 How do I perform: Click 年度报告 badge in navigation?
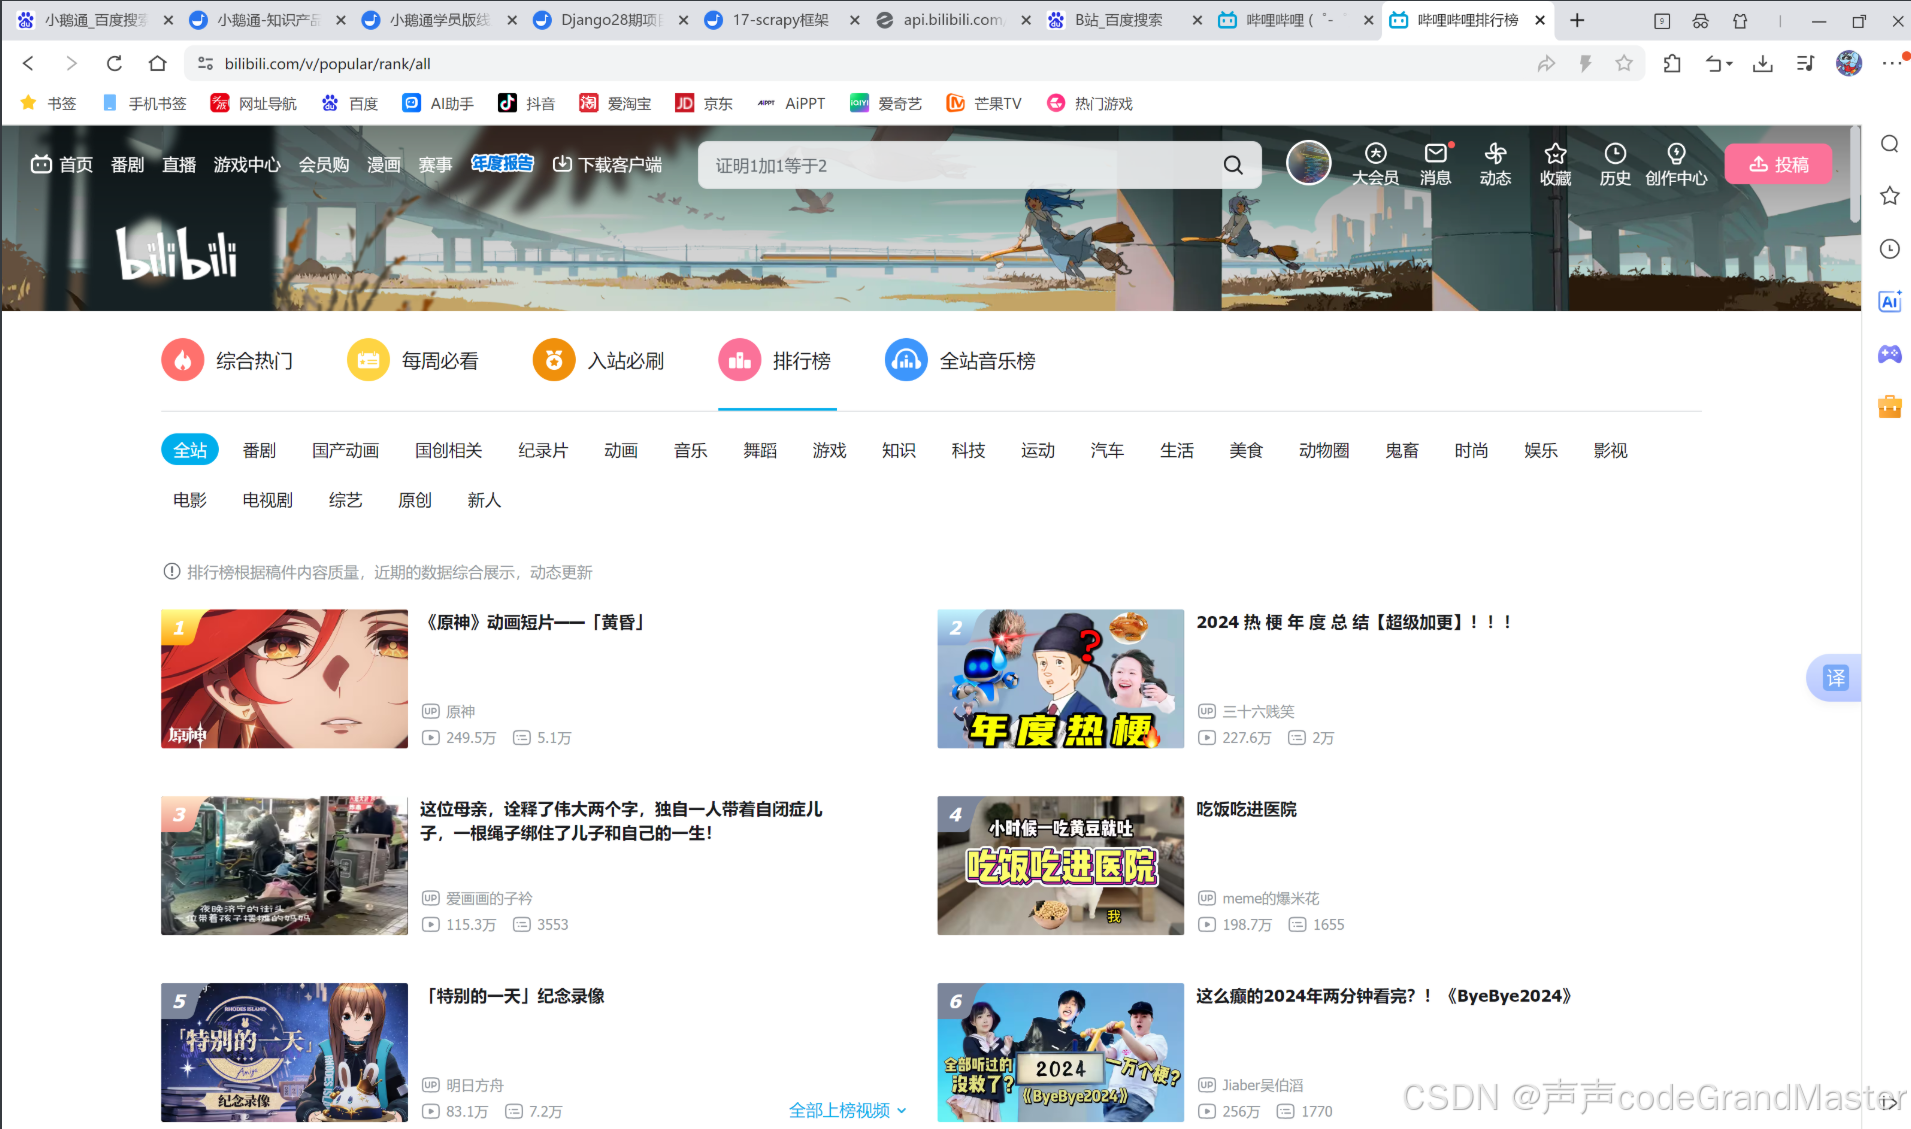pos(502,163)
